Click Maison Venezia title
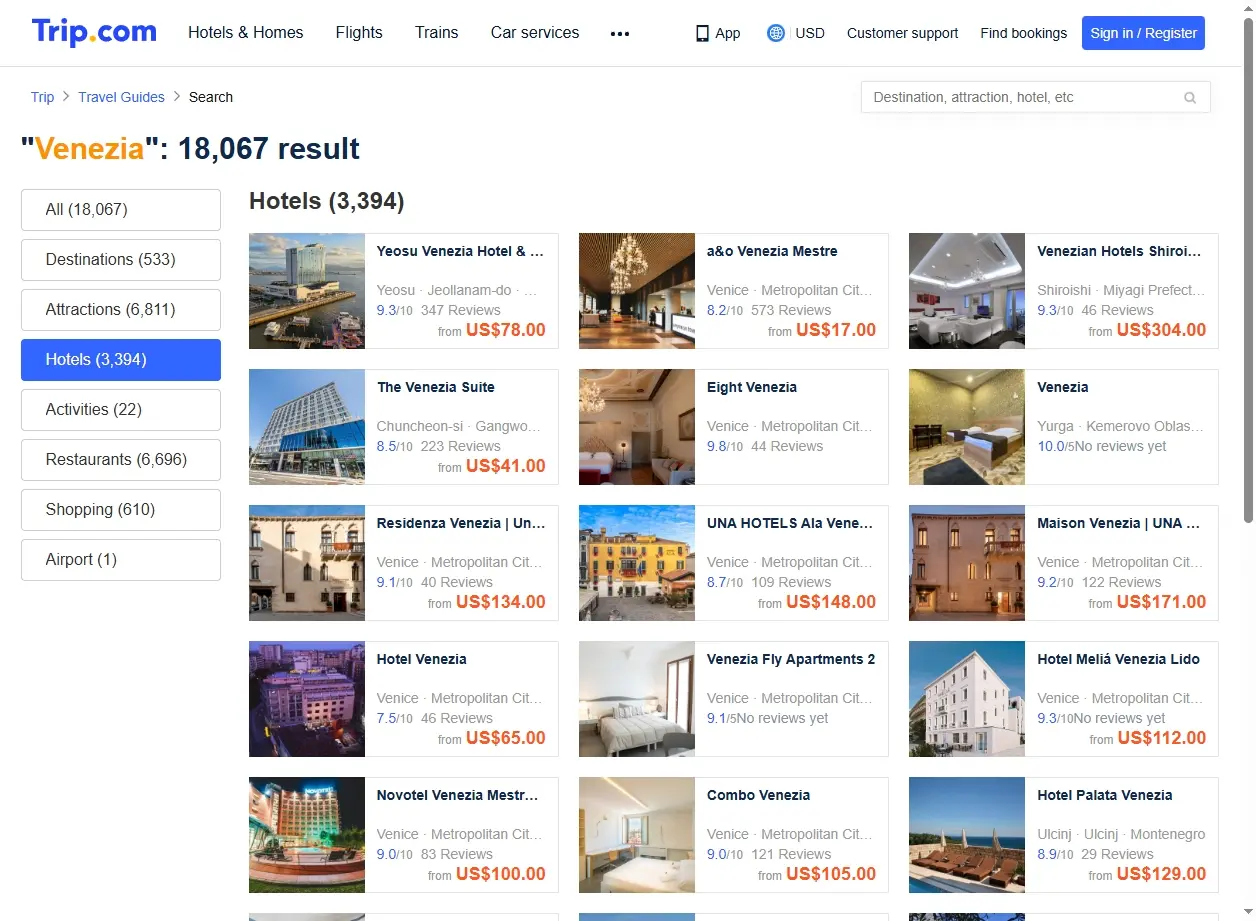The height and width of the screenshot is (921, 1256). point(1119,523)
